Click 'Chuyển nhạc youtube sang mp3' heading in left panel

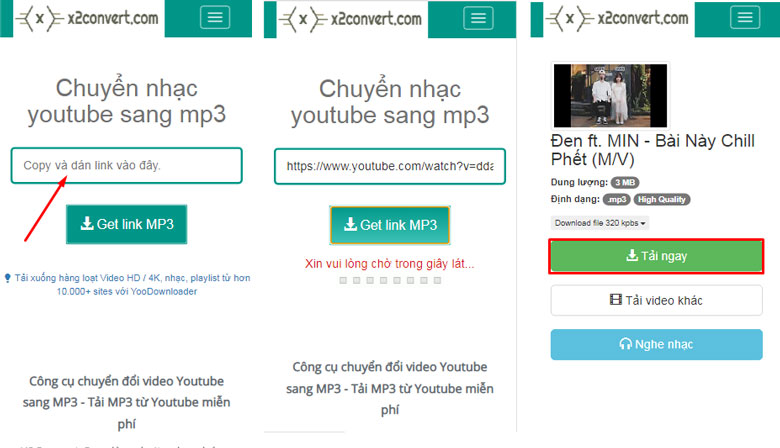pyautogui.click(x=126, y=101)
